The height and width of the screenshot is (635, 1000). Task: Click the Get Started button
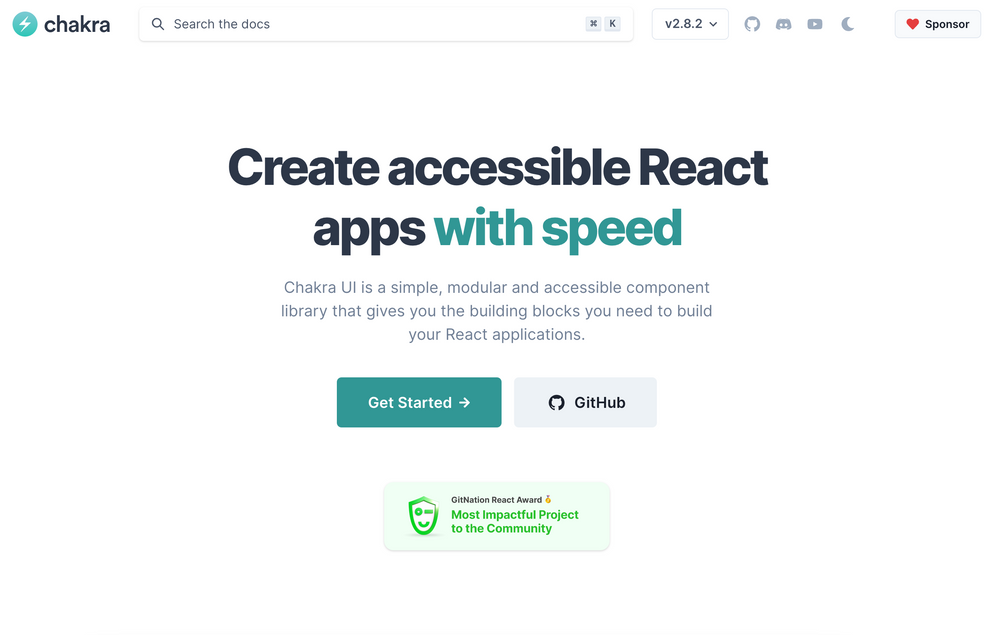pos(419,402)
